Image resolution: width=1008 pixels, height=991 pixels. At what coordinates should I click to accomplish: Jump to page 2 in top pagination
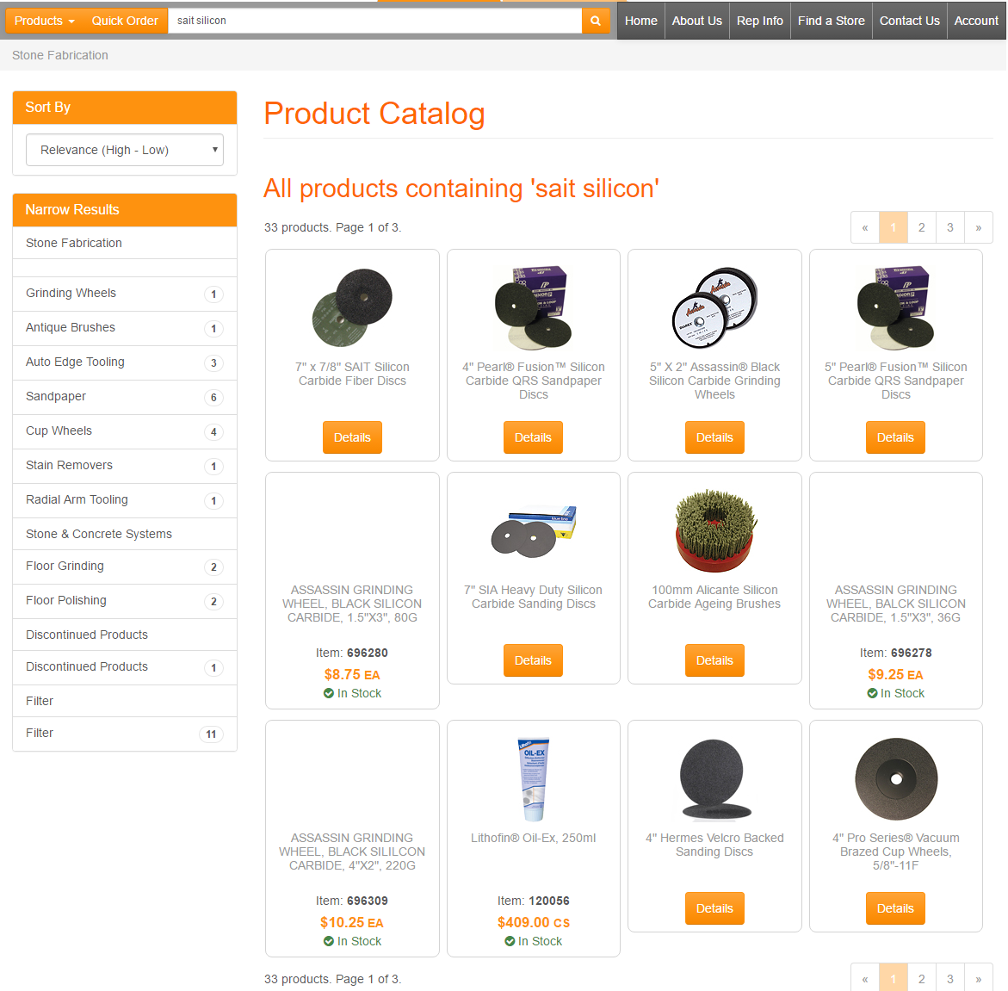921,228
